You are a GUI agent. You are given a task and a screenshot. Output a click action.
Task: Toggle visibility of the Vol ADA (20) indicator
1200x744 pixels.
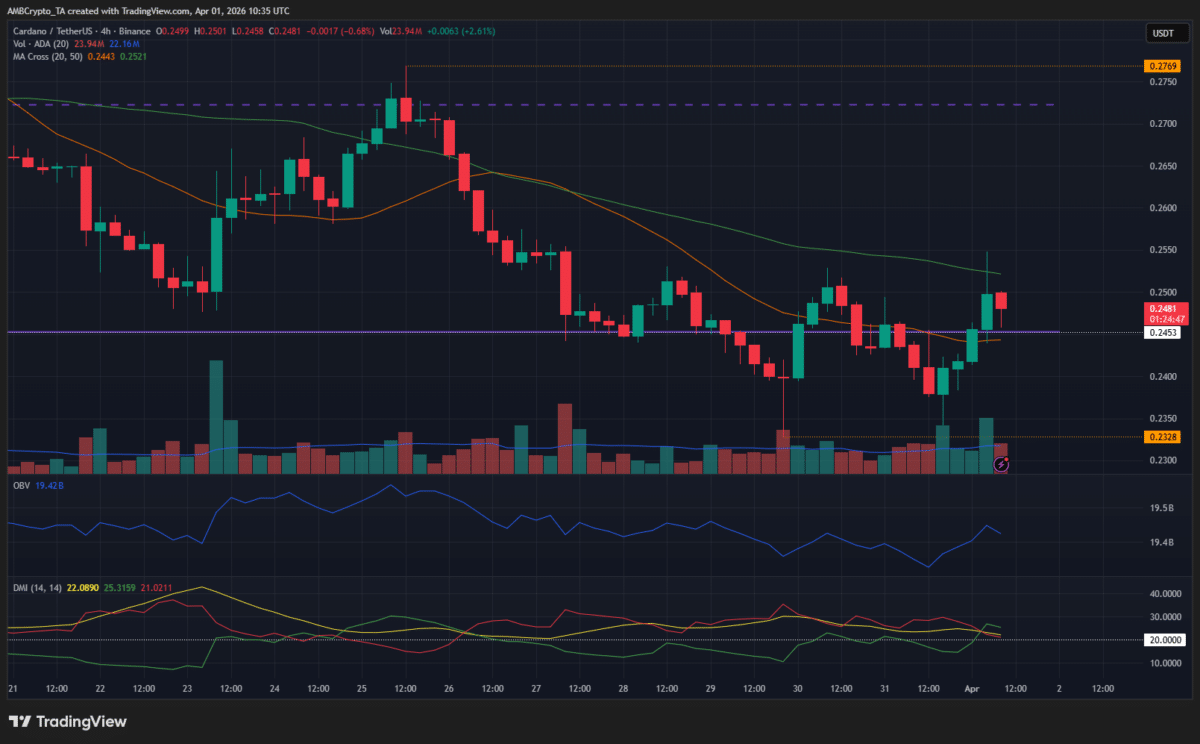tap(43, 44)
